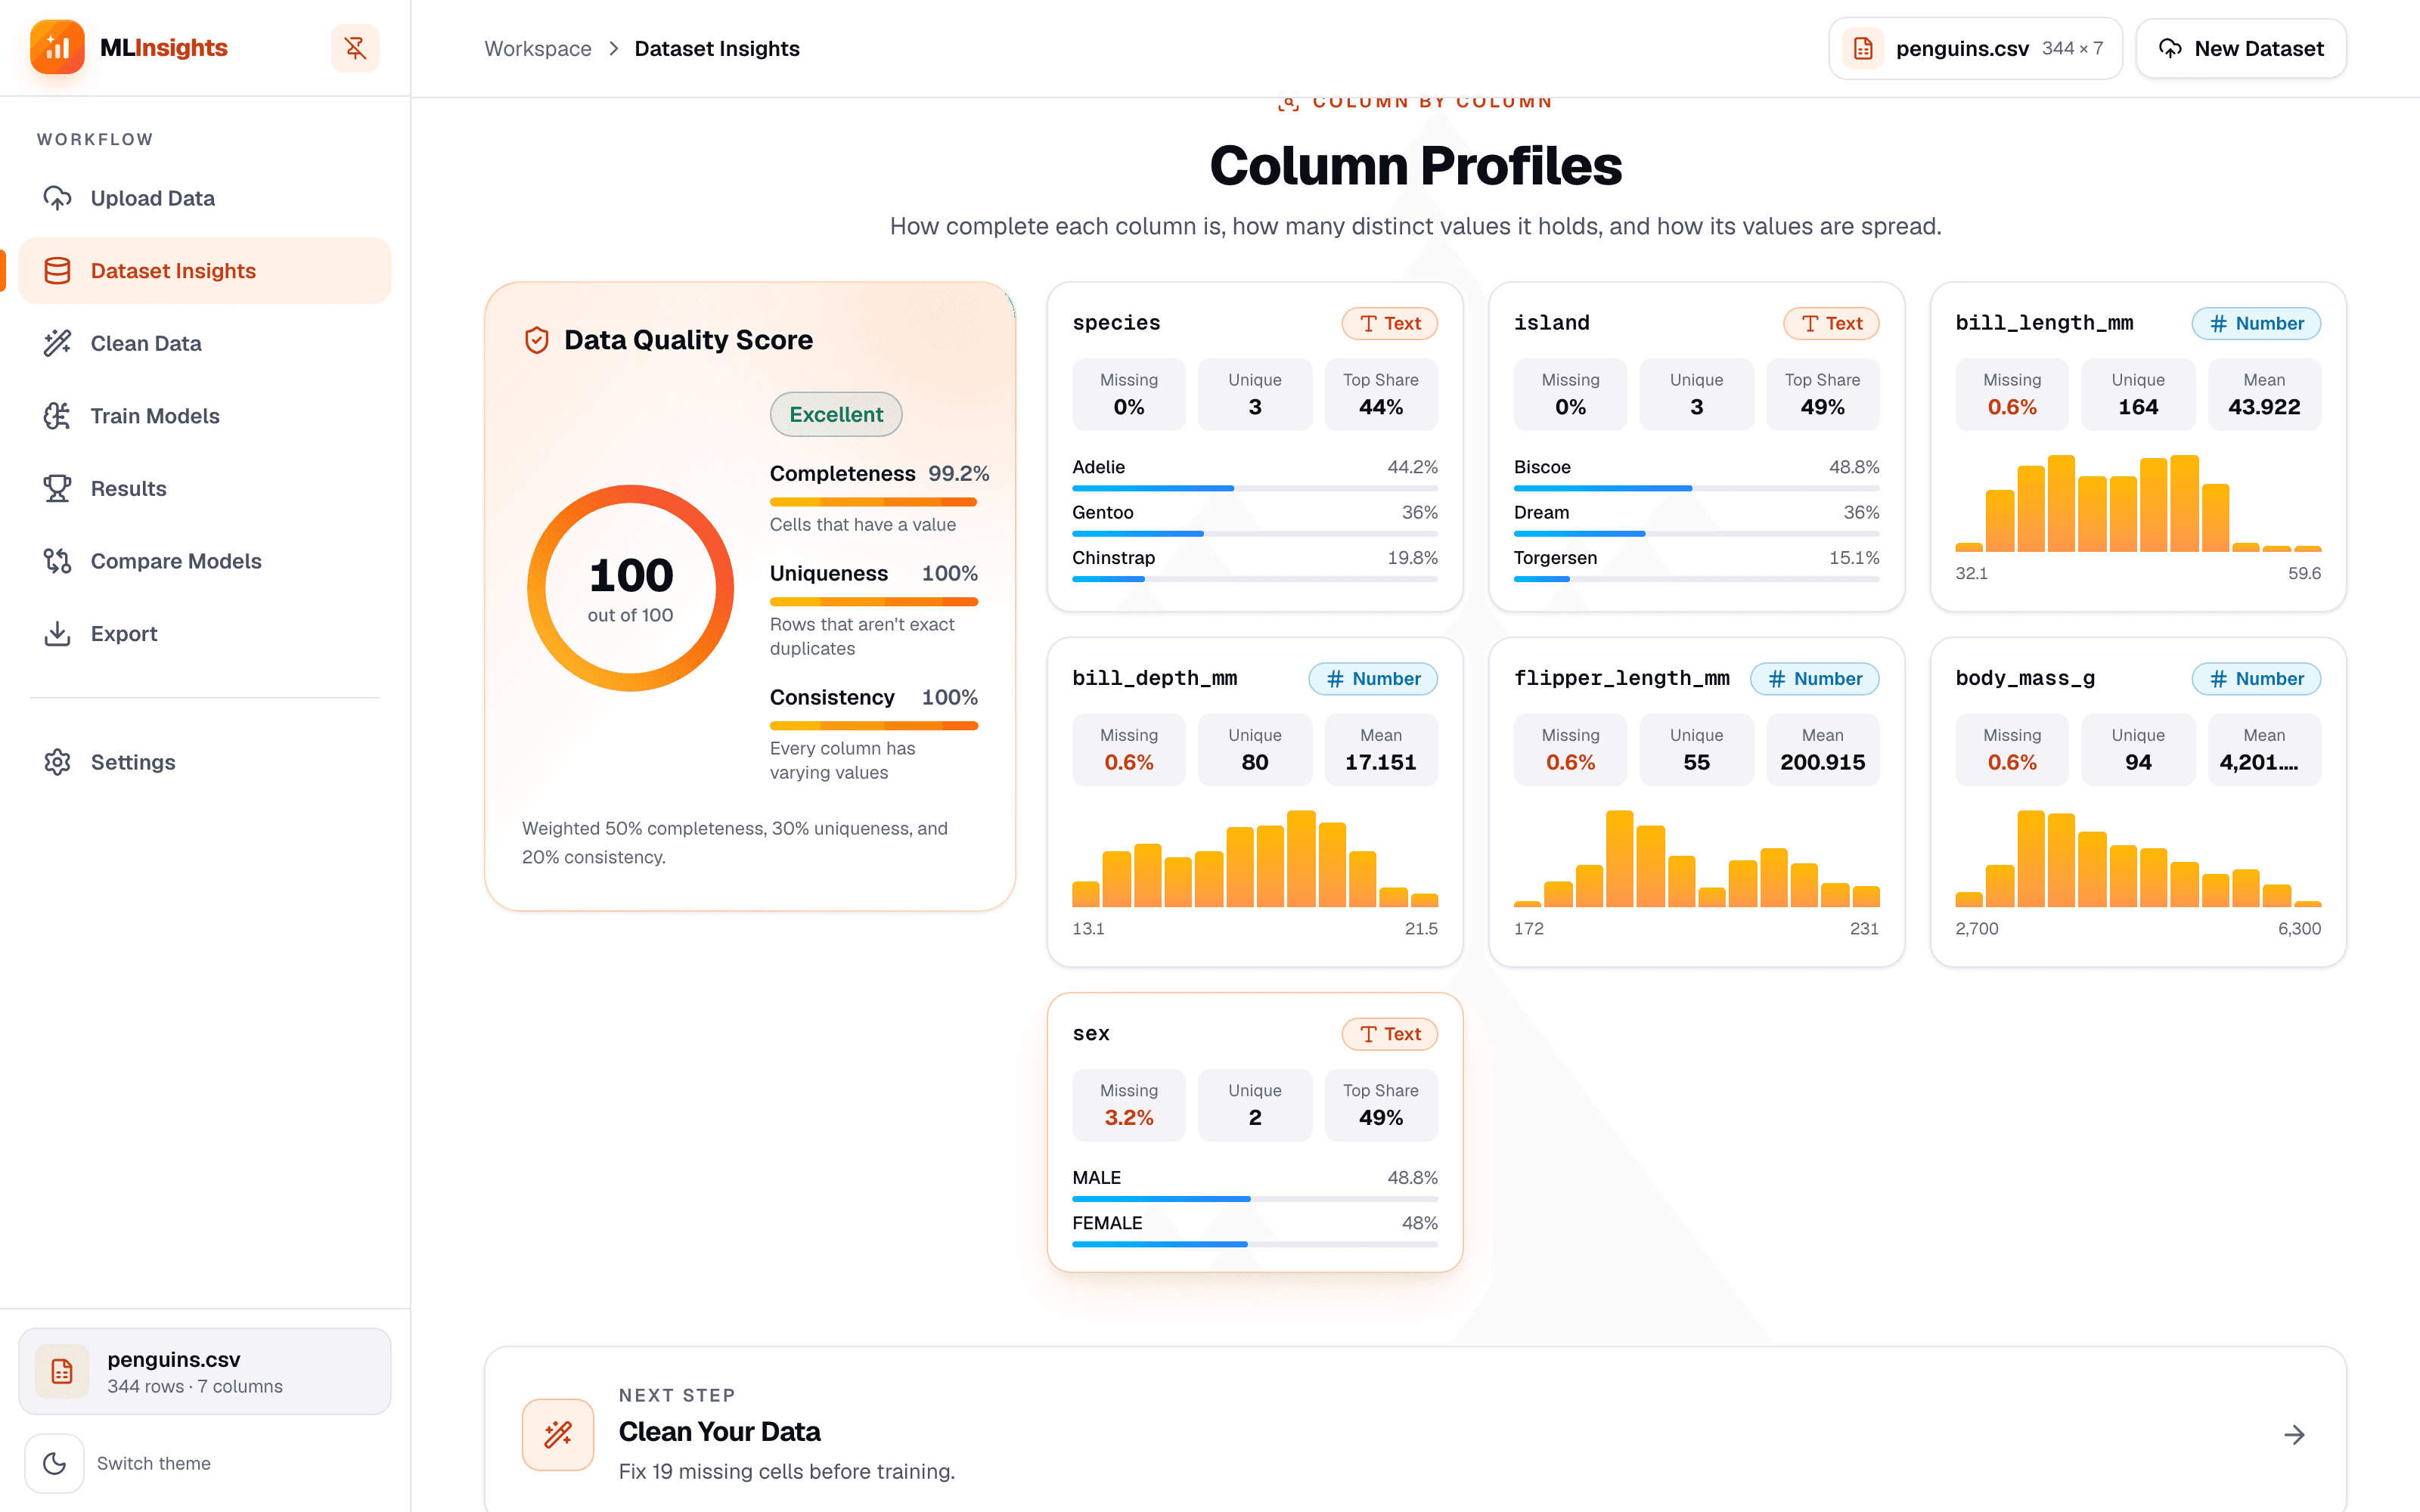The height and width of the screenshot is (1512, 2420).
Task: Click the Clean Data wand icon
Action: tap(57, 343)
